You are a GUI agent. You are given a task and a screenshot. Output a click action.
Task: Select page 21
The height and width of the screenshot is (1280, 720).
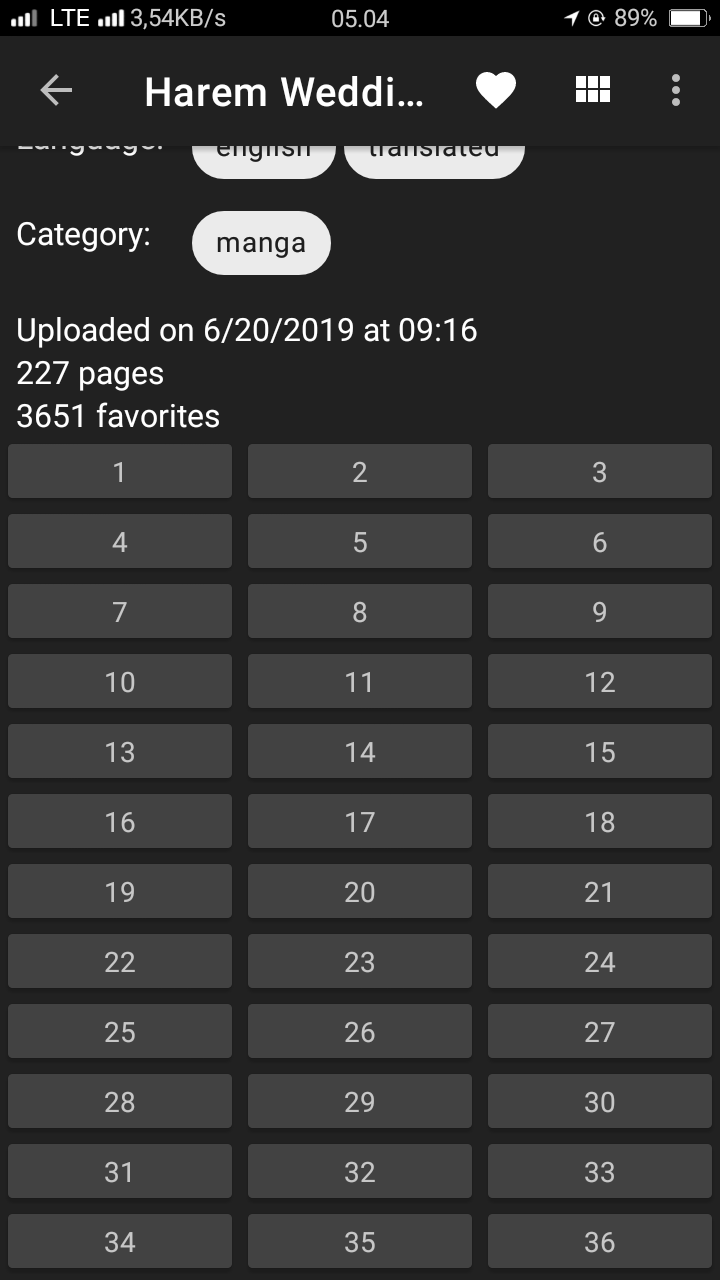(x=599, y=891)
